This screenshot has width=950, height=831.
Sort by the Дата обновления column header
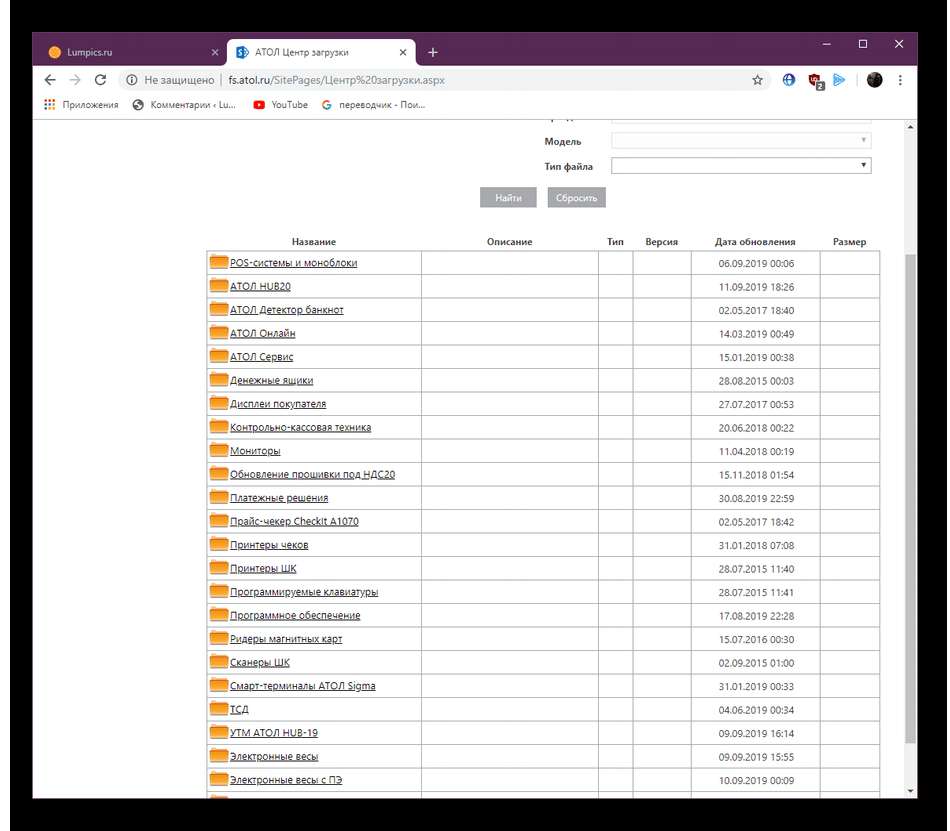(755, 242)
